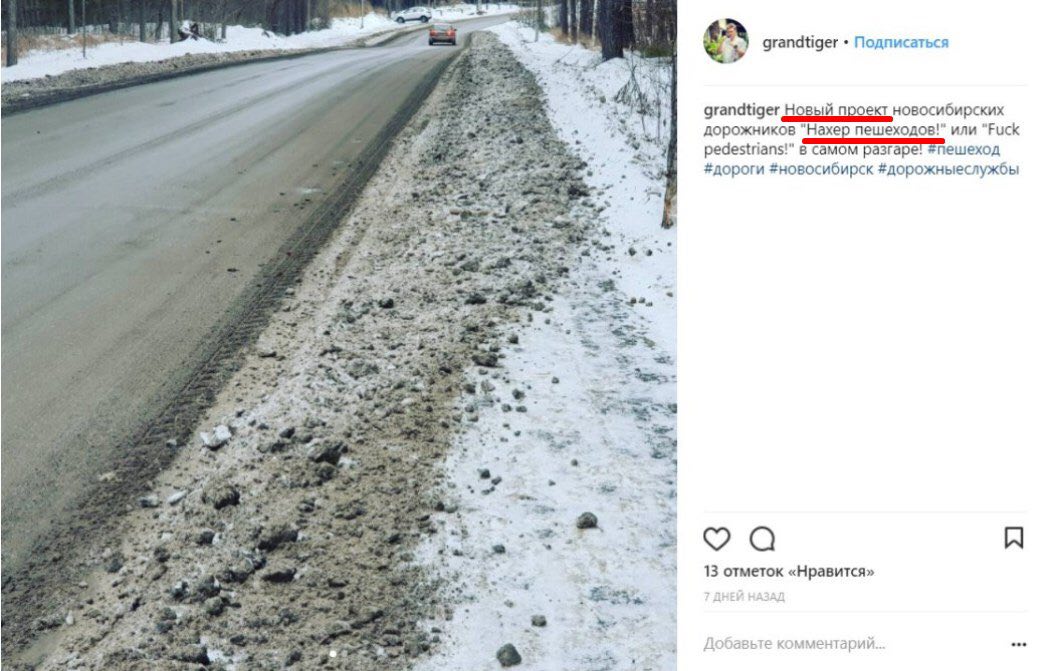Open grandtiger profile avatar
The image size is (1049, 671).
726,41
